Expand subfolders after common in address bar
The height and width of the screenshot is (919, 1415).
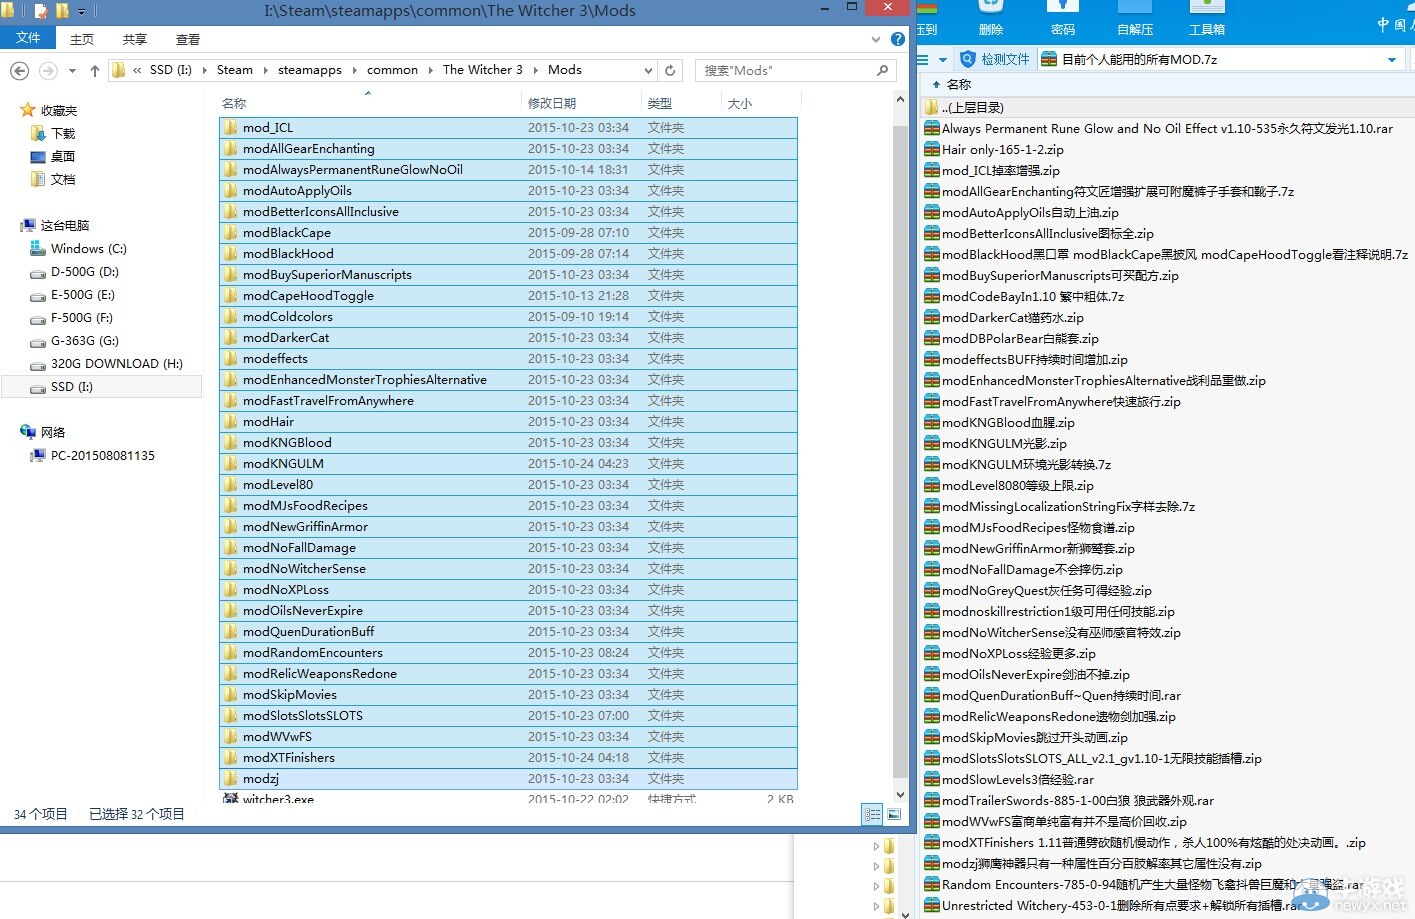click(431, 70)
